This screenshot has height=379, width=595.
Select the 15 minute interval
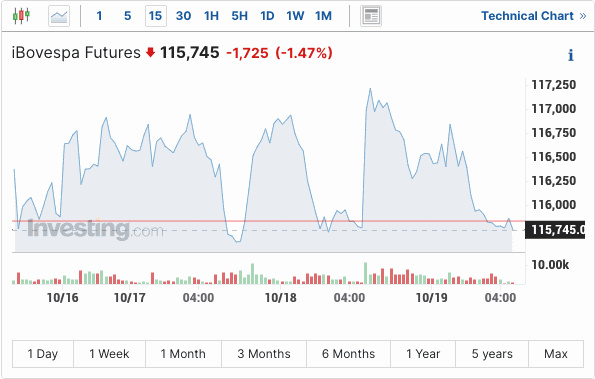(156, 16)
